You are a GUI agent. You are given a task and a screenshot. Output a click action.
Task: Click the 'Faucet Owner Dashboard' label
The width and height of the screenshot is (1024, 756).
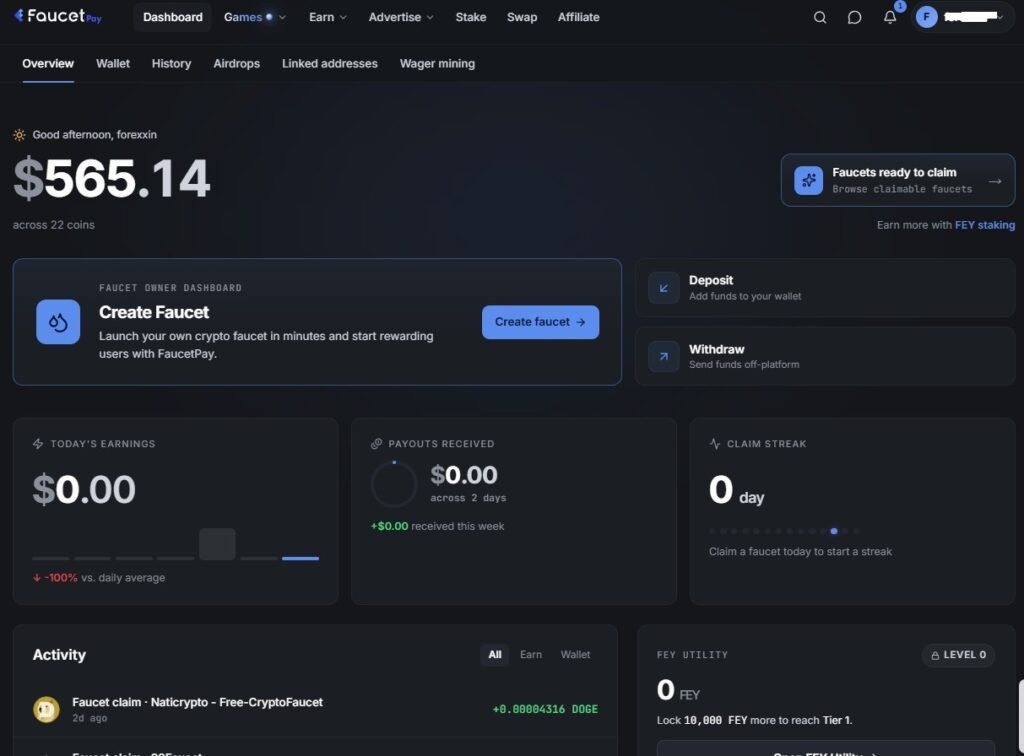(x=170, y=288)
